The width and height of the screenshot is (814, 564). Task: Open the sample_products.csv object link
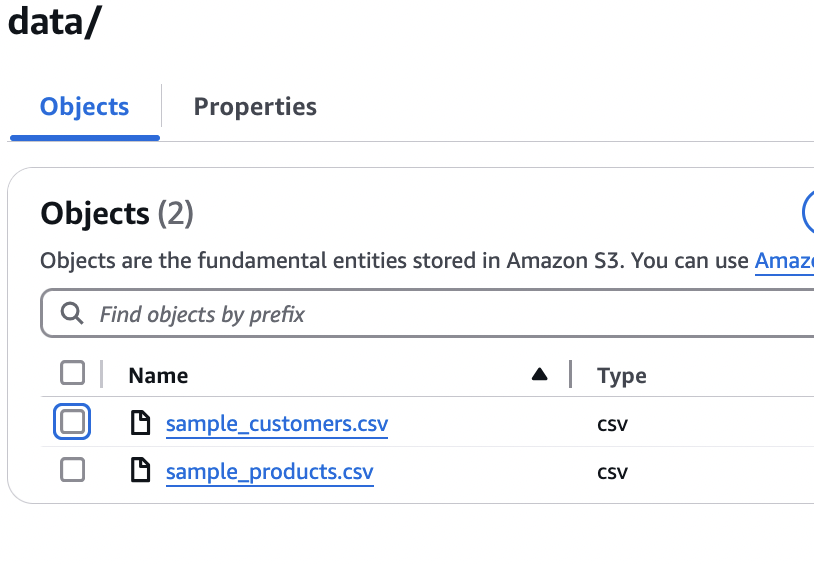(269, 471)
